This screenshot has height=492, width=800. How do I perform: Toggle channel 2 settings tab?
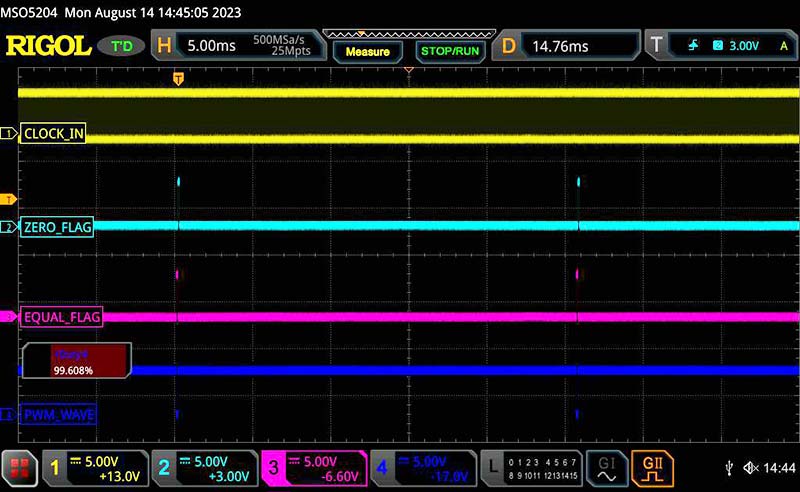click(205, 468)
